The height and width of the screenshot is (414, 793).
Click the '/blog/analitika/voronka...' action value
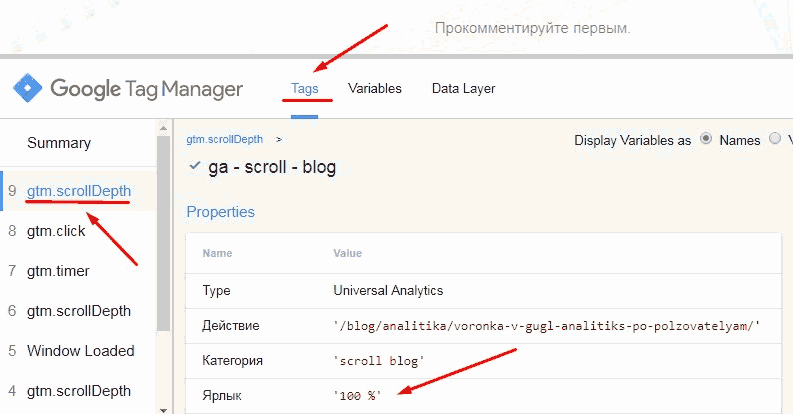pos(546,326)
